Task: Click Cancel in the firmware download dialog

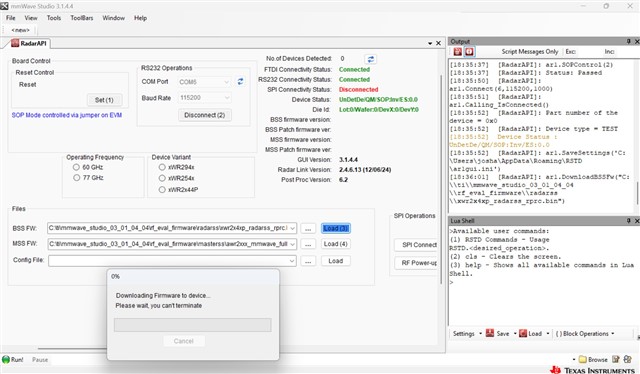Action: (x=184, y=341)
